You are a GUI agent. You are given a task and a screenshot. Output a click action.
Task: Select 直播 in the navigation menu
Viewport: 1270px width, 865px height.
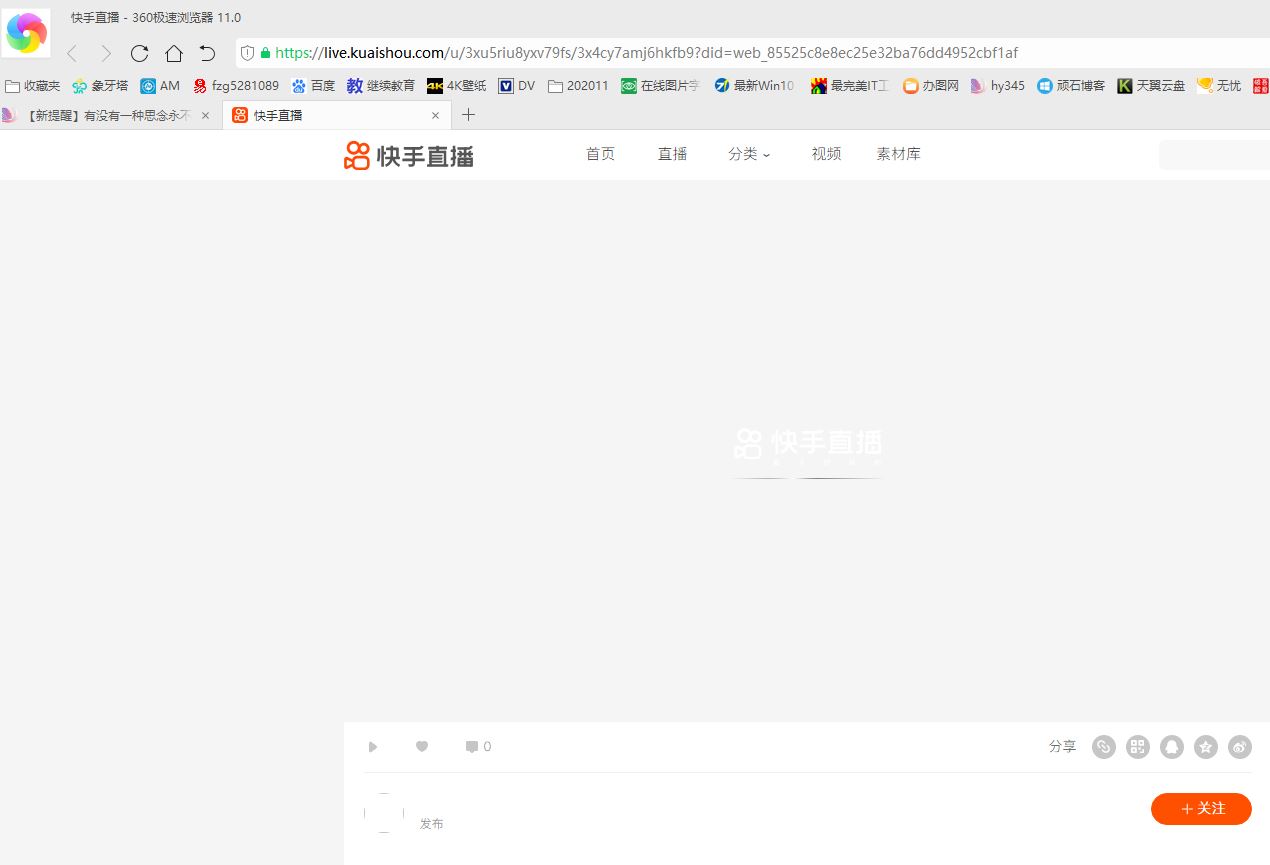click(x=672, y=154)
